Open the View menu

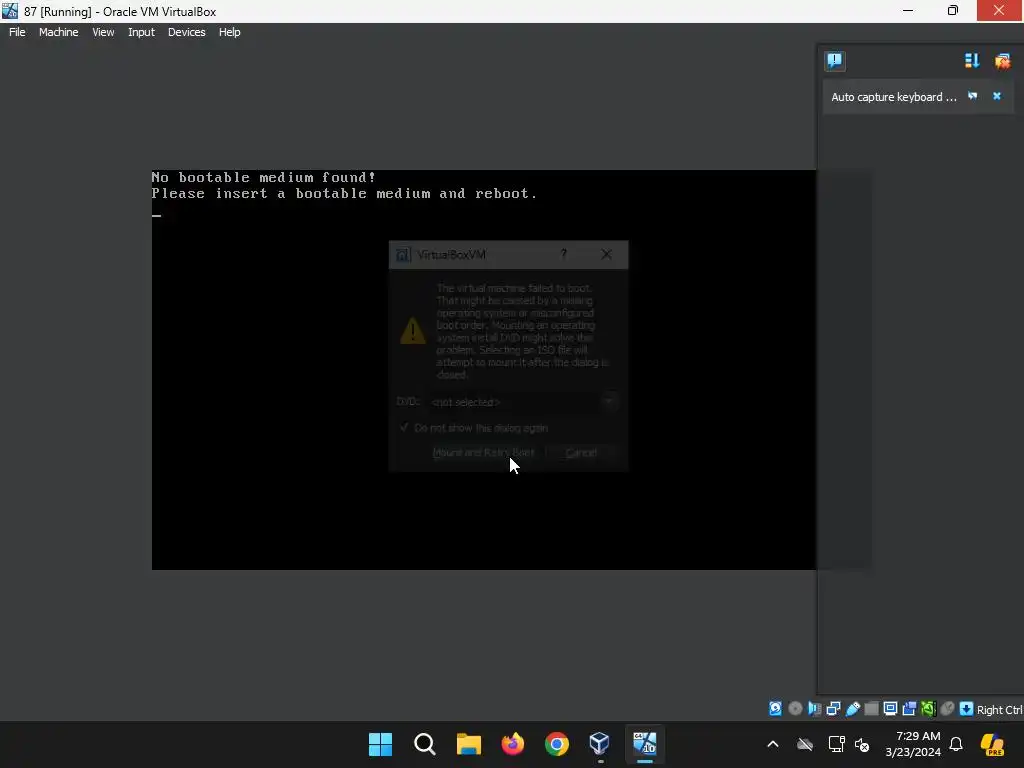(x=103, y=32)
